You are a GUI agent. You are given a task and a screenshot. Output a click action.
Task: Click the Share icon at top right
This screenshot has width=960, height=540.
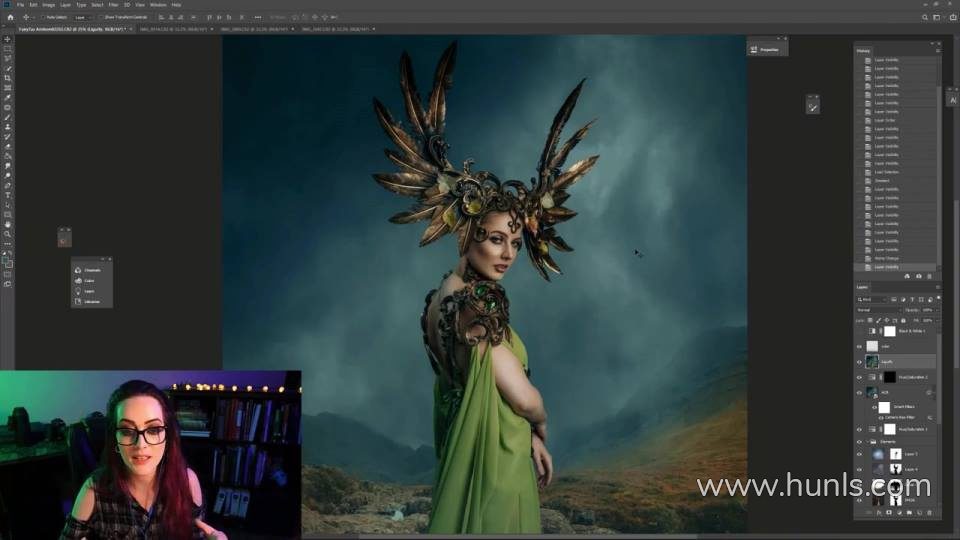point(953,17)
